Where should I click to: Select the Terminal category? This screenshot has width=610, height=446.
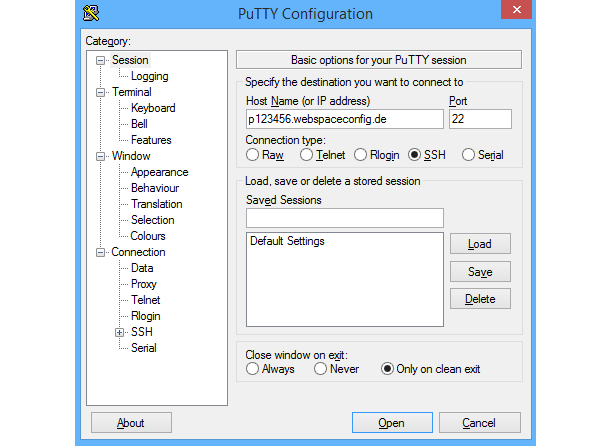point(131,92)
